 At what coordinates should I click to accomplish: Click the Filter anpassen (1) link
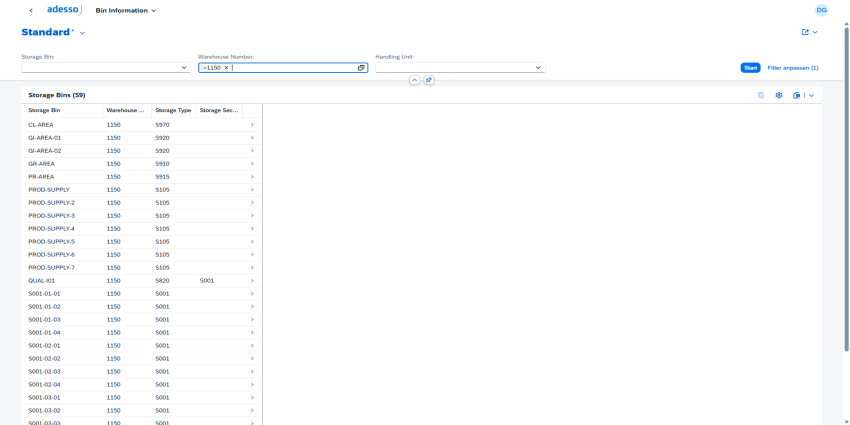coord(792,68)
